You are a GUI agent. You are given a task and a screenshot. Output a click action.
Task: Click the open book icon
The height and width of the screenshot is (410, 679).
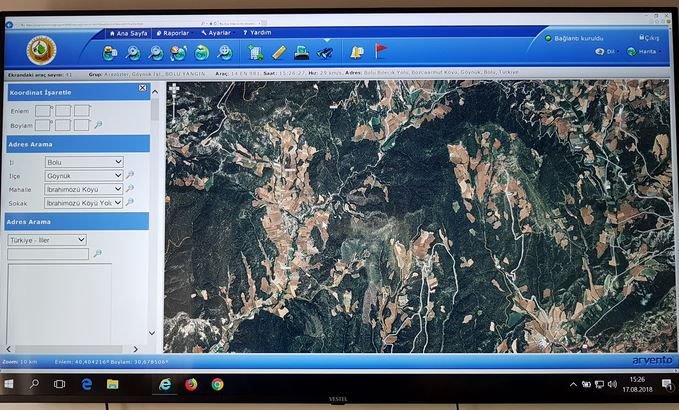[x=357, y=52]
